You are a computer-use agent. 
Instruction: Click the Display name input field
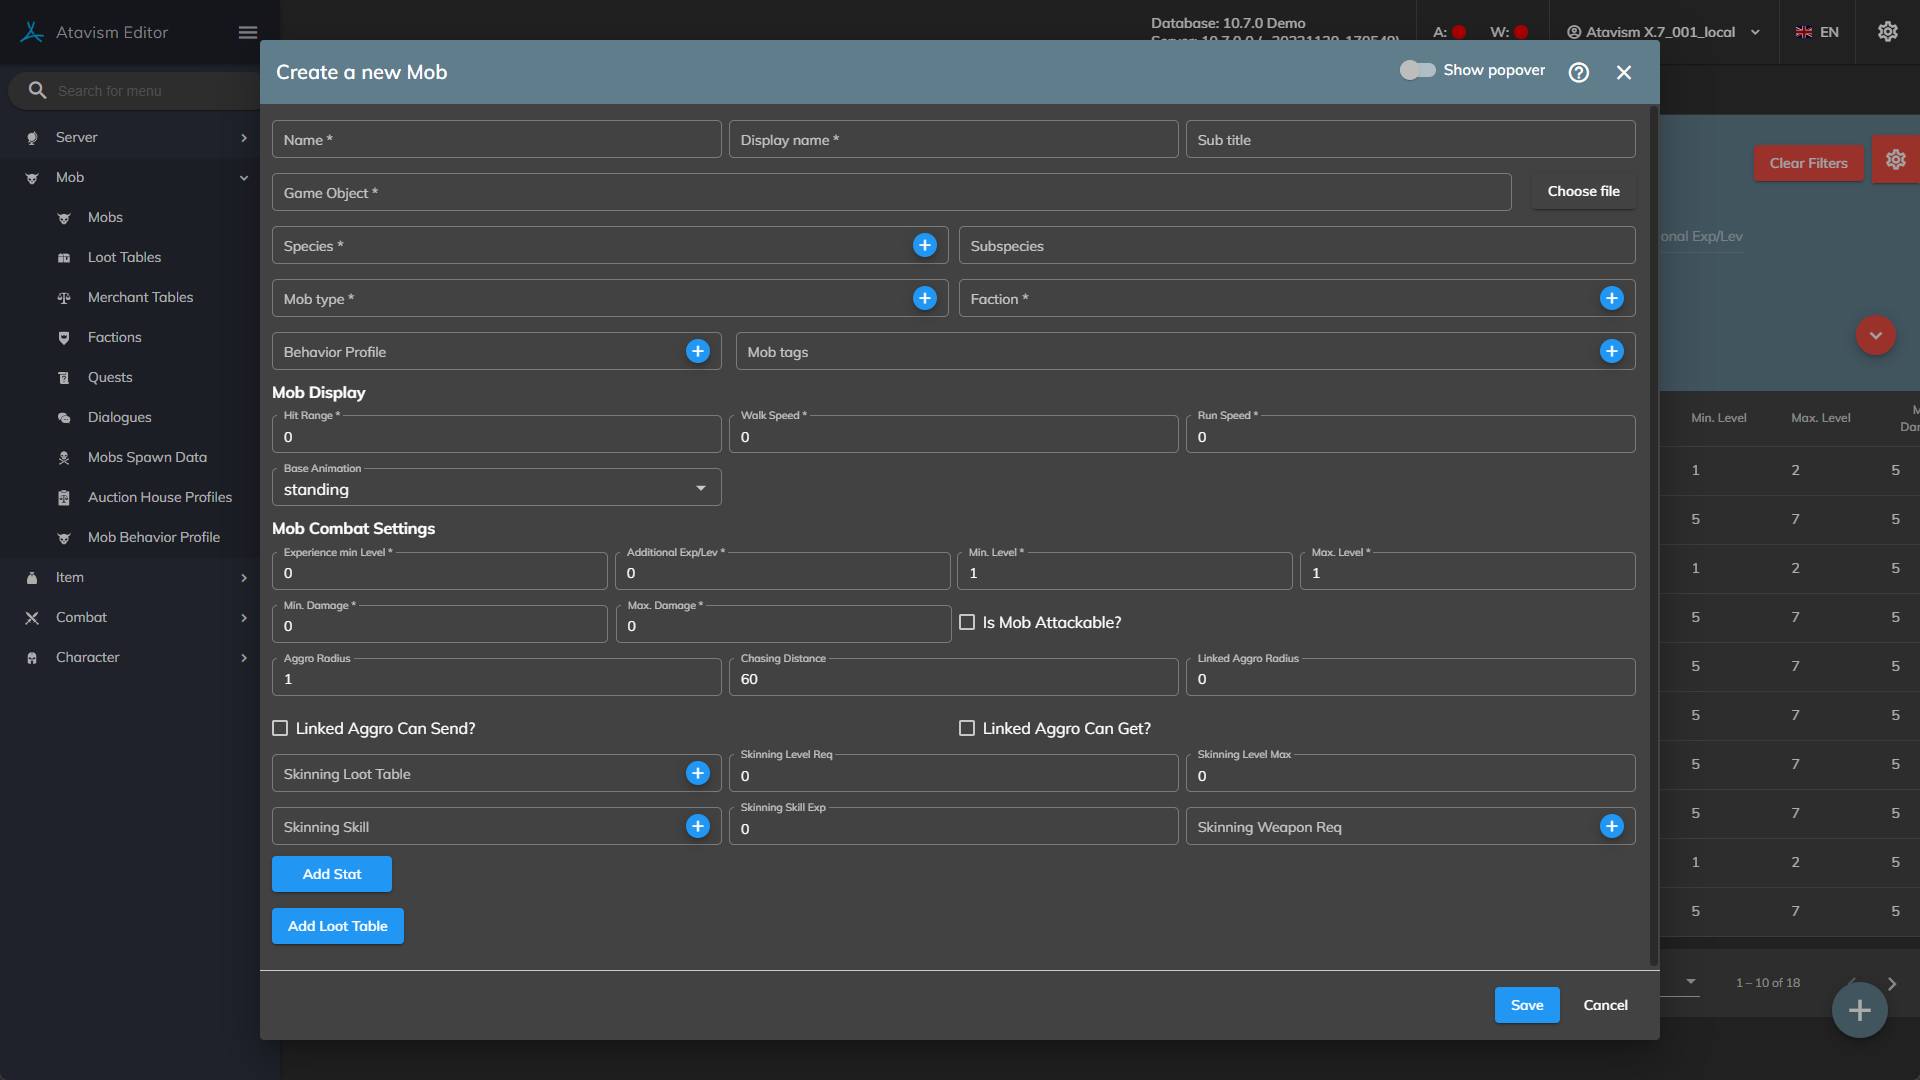[952, 140]
